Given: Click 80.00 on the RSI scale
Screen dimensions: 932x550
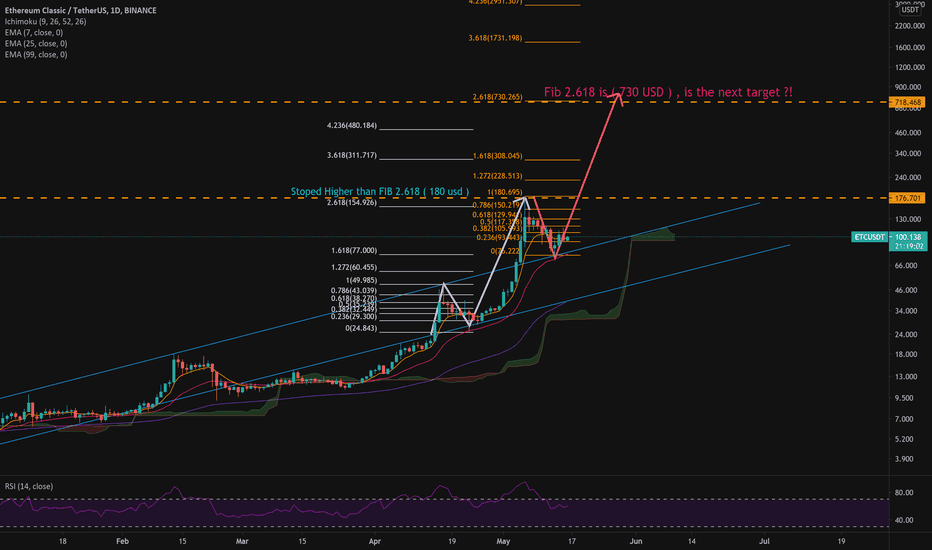Looking at the screenshot, I should [903, 492].
